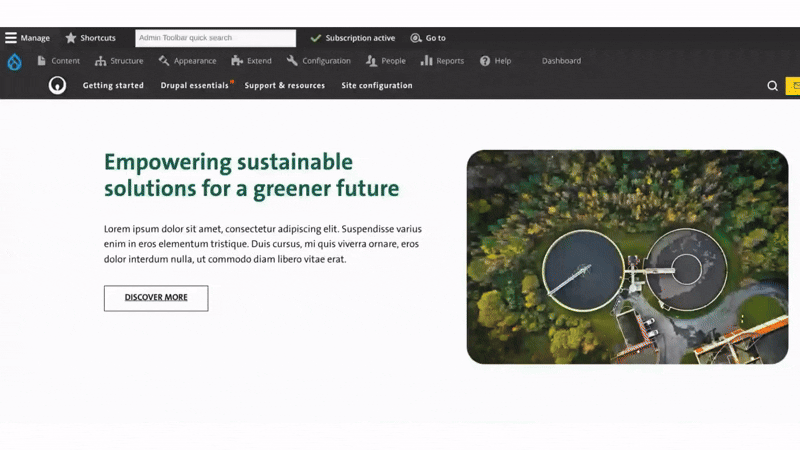Open the Reports admin menu
Image resolution: width=800 pixels, height=450 pixels.
click(x=442, y=61)
